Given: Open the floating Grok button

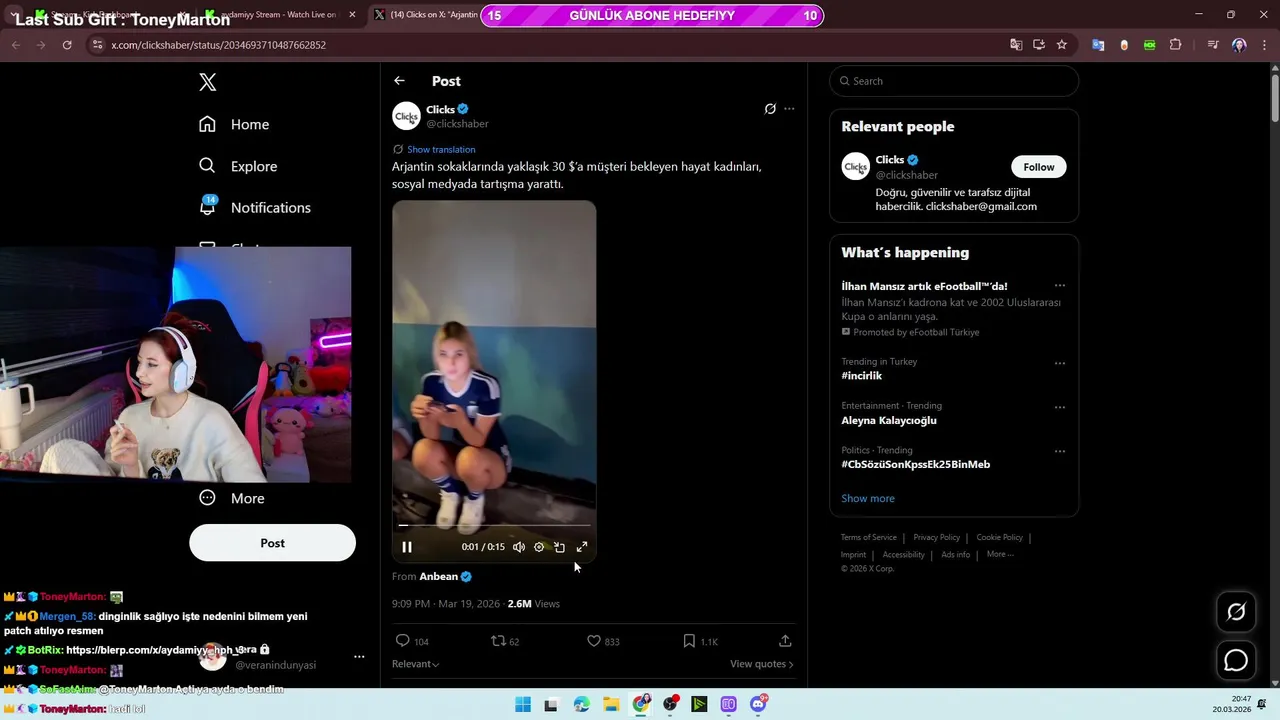Looking at the screenshot, I should (x=1236, y=612).
